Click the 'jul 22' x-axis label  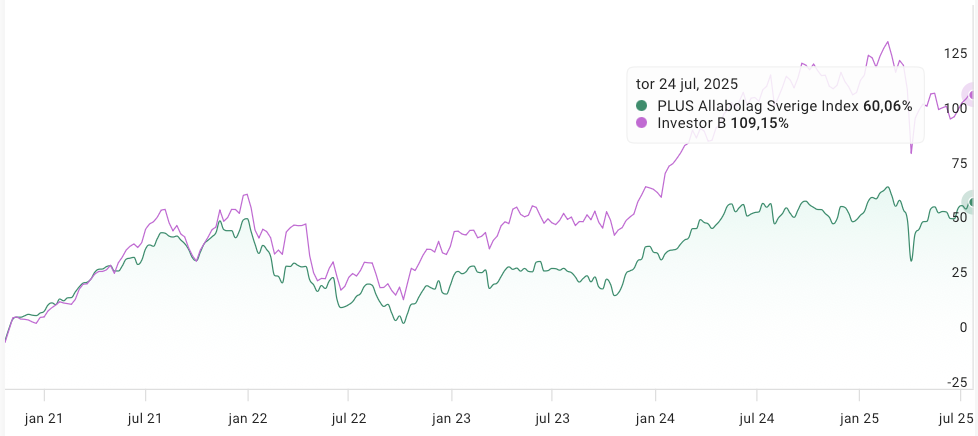(x=349, y=418)
